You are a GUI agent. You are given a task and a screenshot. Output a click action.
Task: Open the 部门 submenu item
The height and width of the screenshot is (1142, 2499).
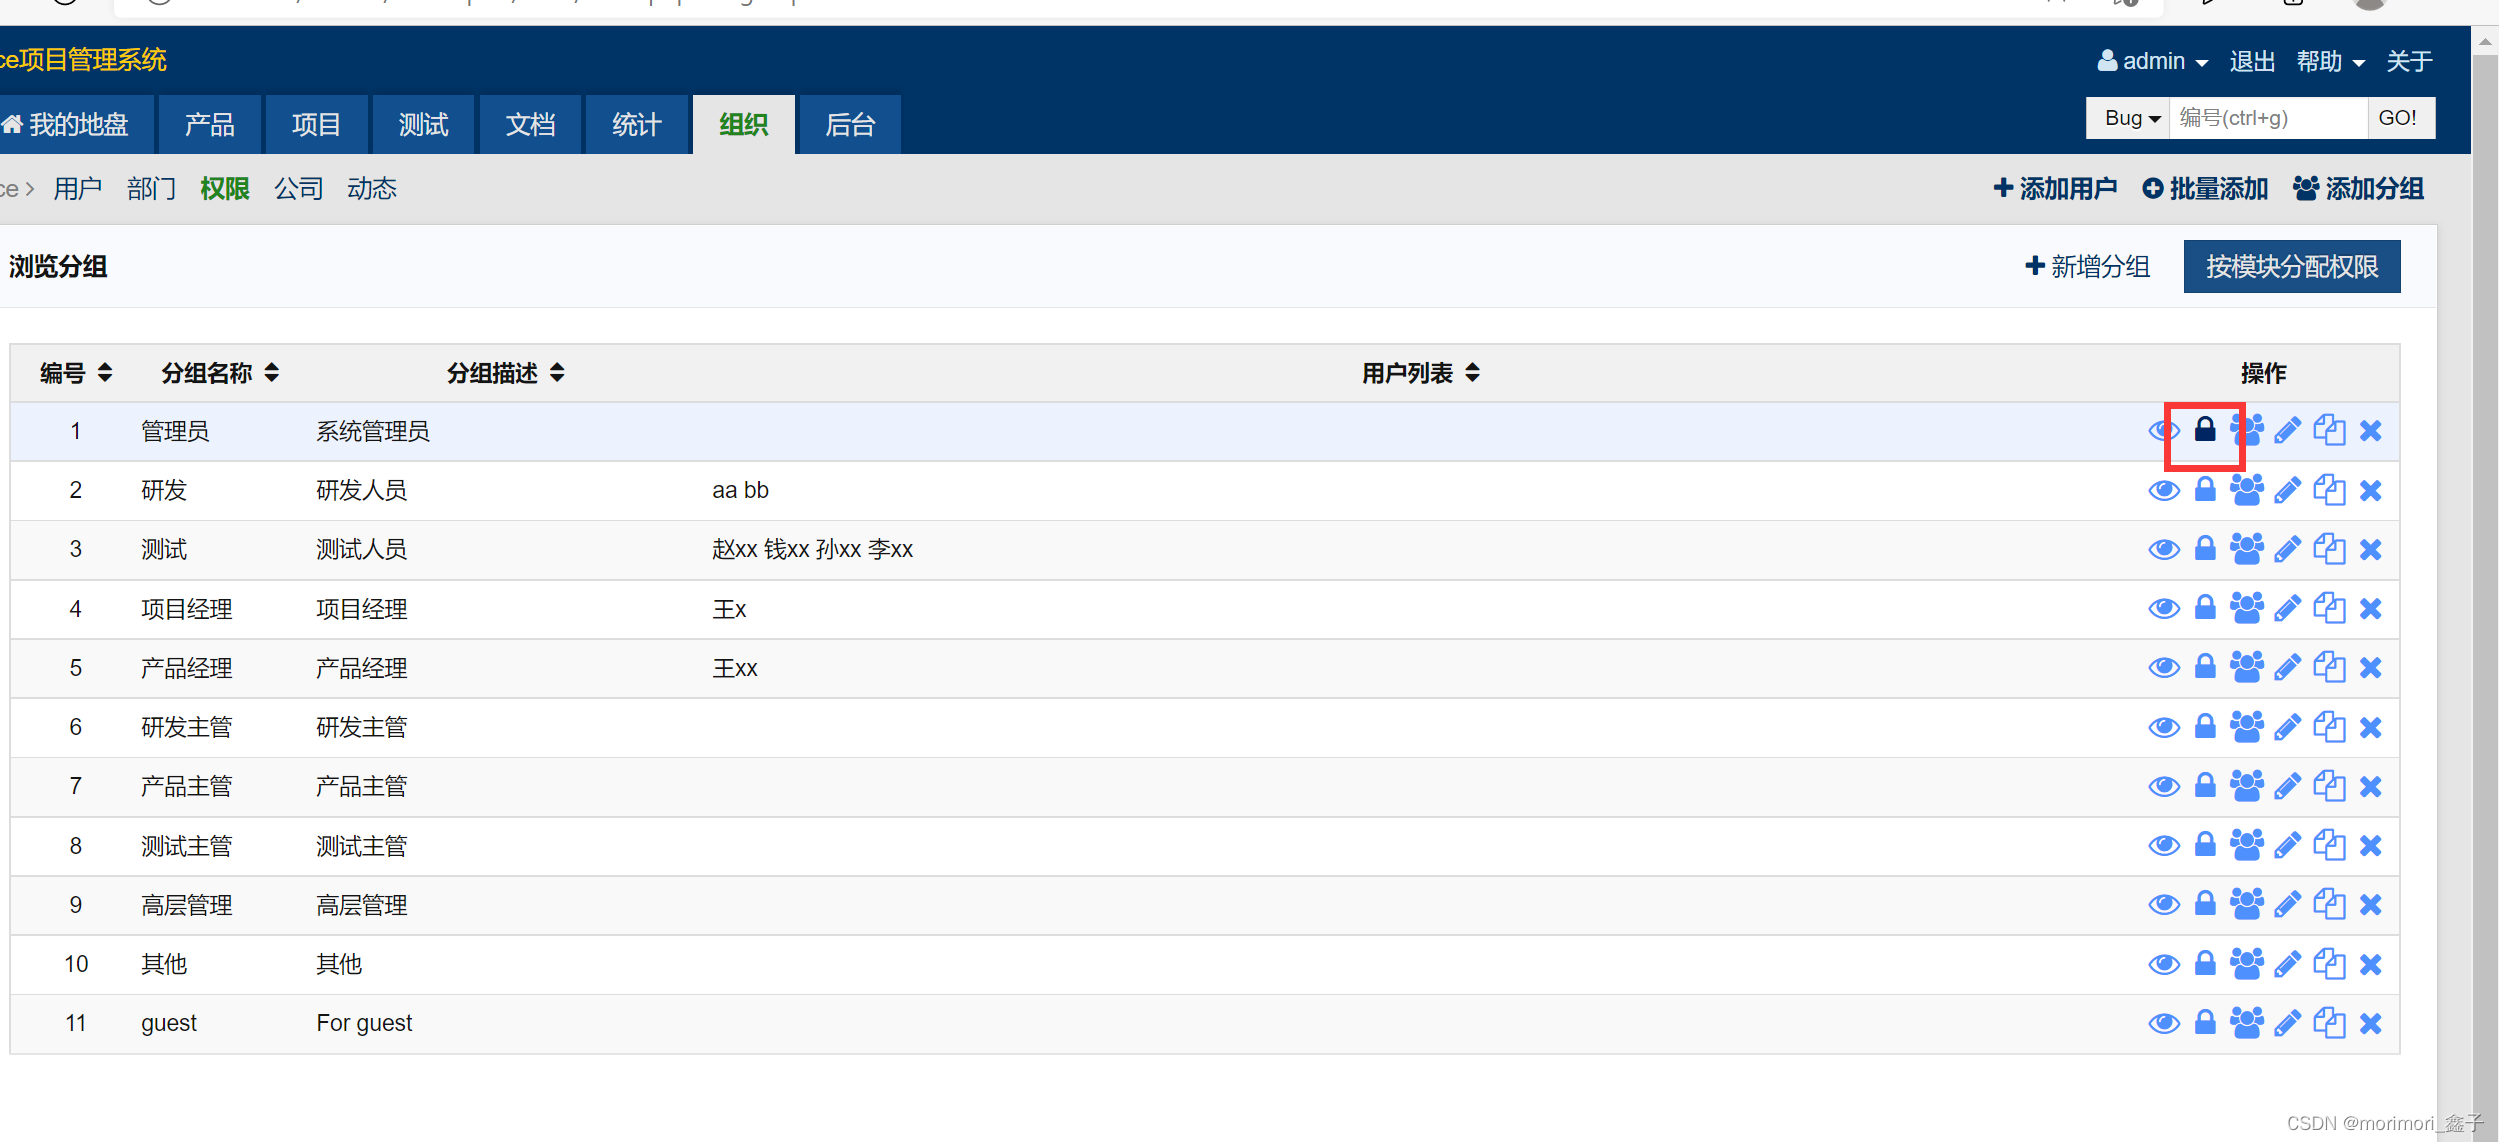click(151, 189)
